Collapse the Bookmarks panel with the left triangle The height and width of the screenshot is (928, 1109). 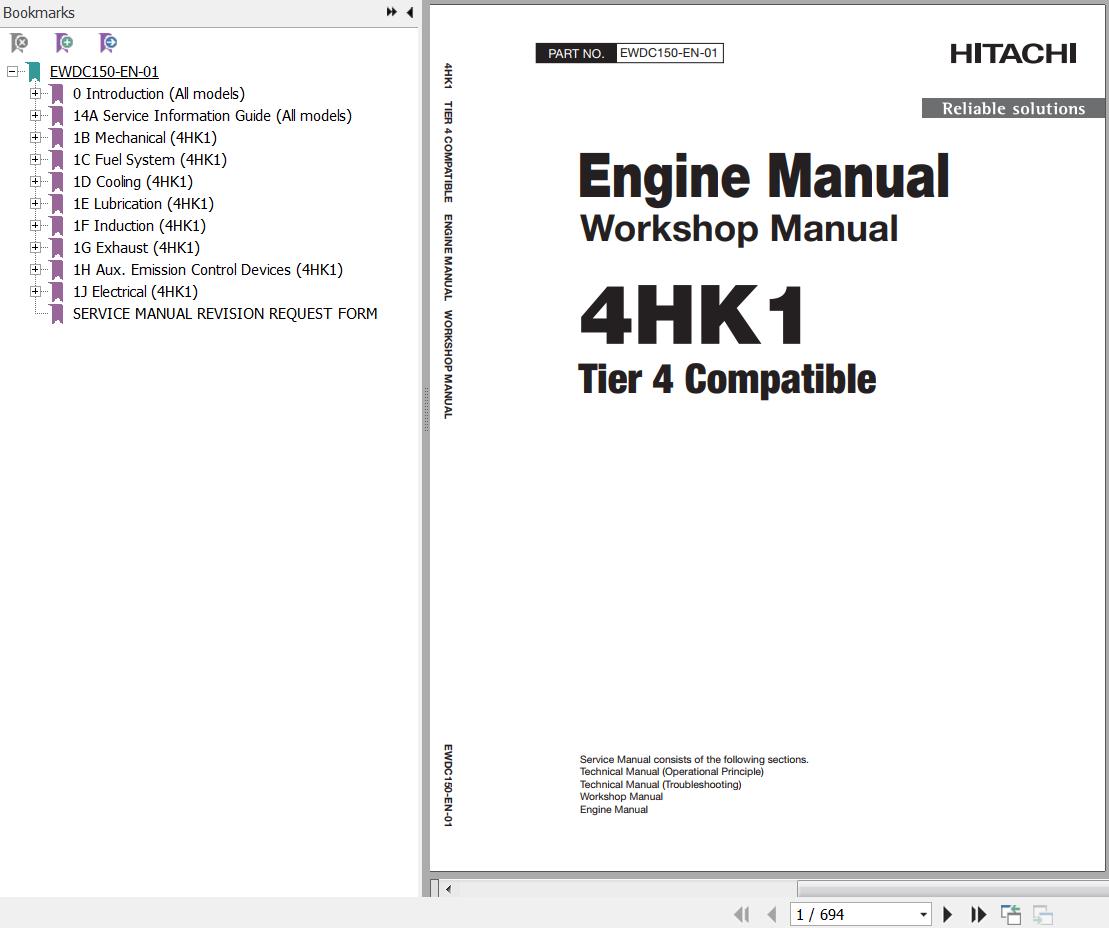point(410,12)
